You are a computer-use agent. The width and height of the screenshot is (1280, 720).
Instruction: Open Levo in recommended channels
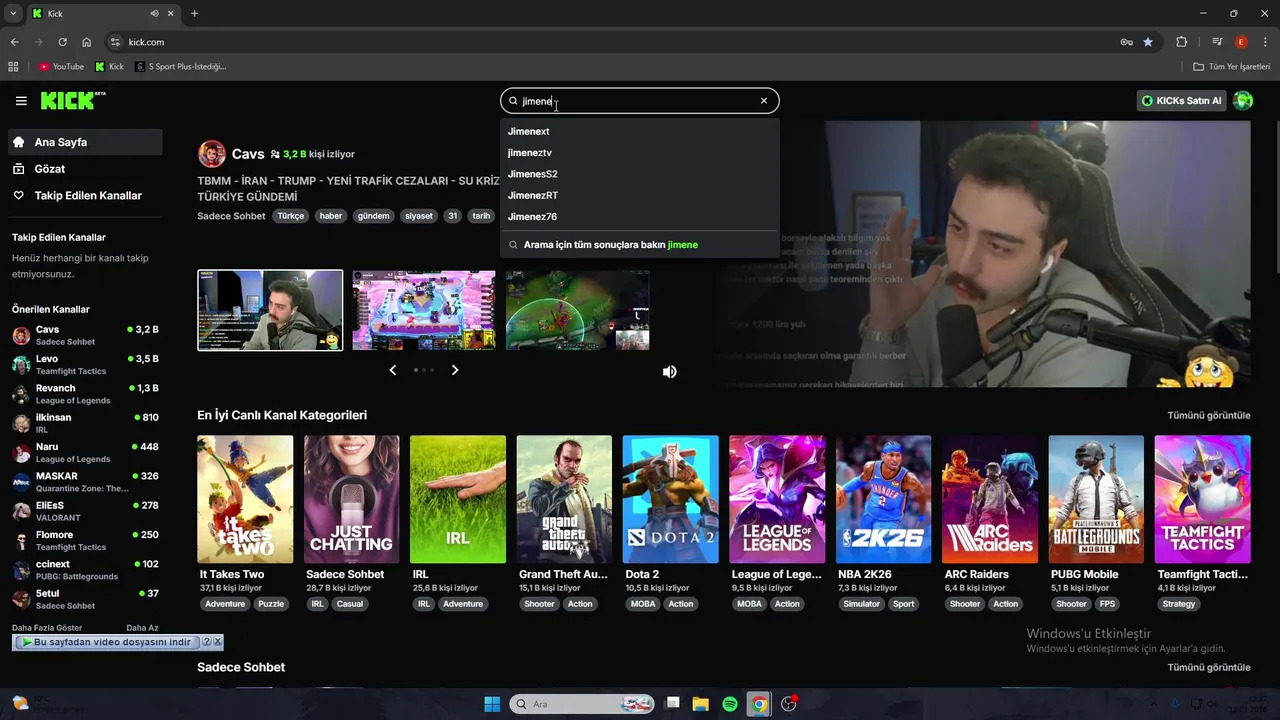(85, 365)
